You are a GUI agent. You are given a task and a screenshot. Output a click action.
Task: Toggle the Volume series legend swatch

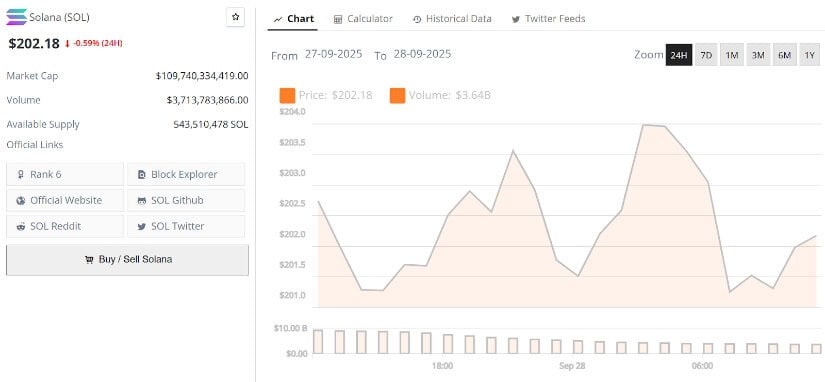[397, 95]
